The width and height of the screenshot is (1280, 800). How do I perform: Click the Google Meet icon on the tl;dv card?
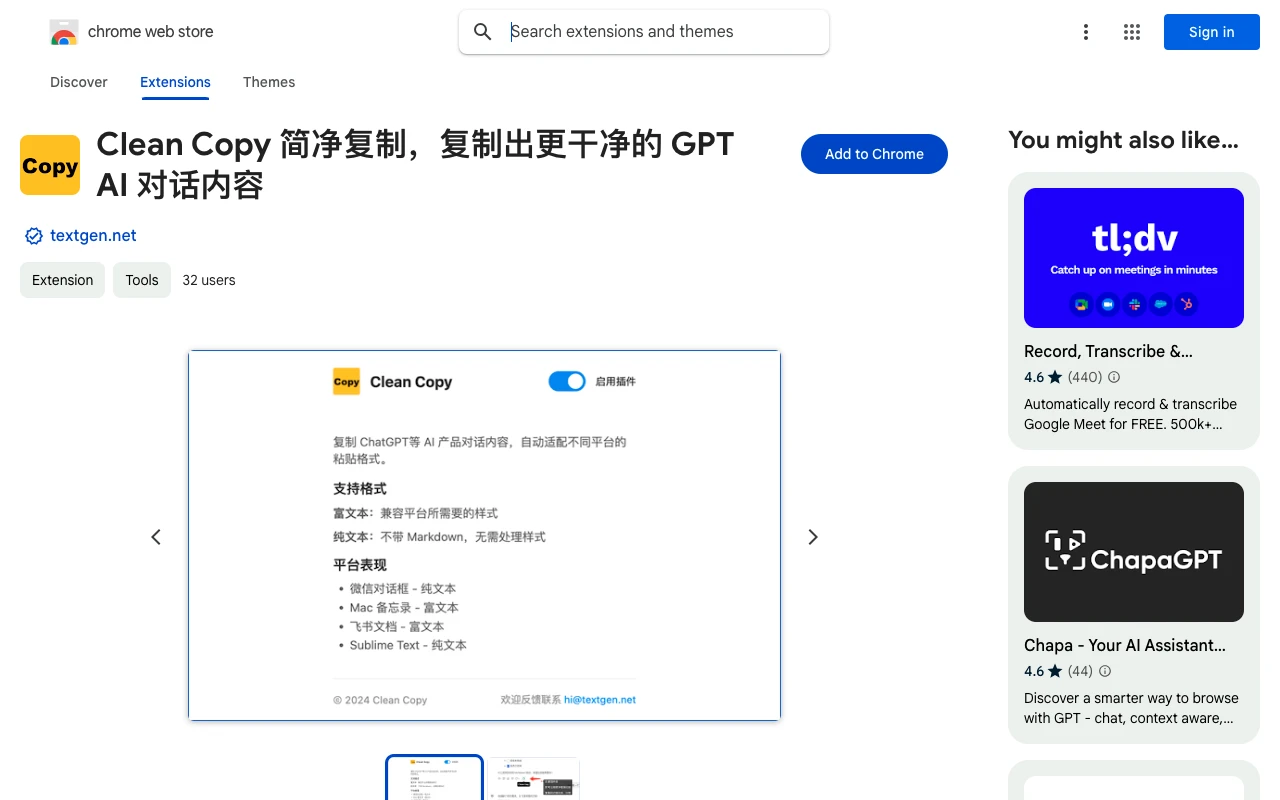[1081, 304]
